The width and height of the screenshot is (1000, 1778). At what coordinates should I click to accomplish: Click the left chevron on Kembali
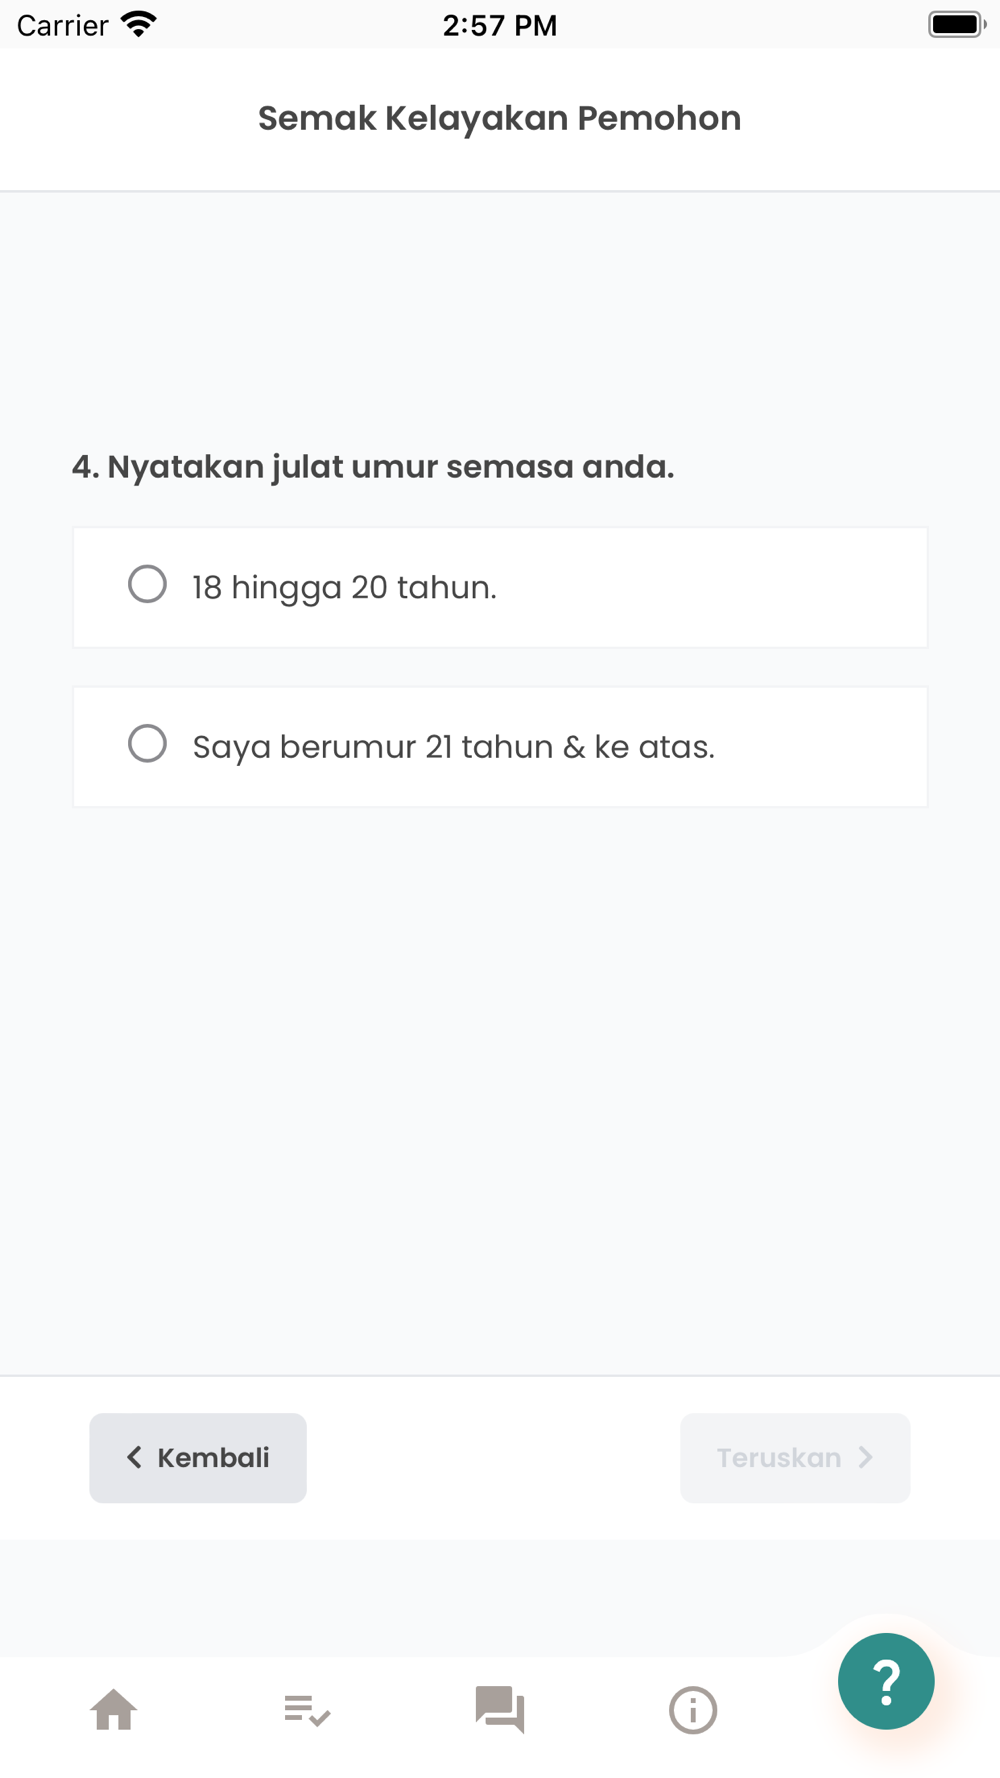click(x=134, y=1458)
